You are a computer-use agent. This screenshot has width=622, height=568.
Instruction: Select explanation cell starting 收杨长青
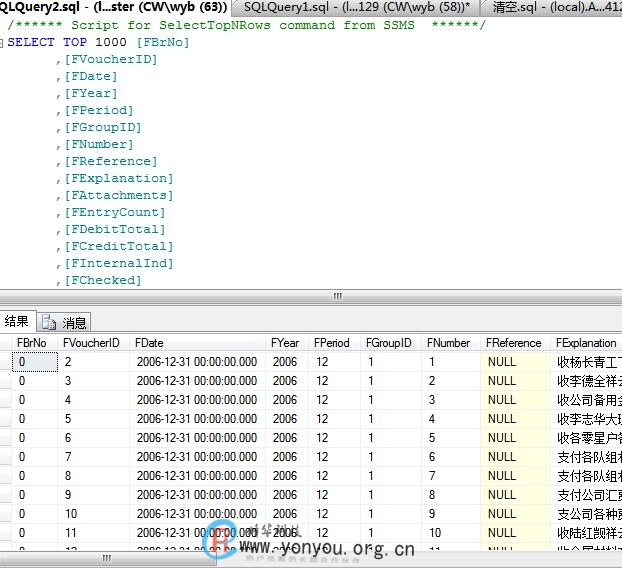(586, 362)
